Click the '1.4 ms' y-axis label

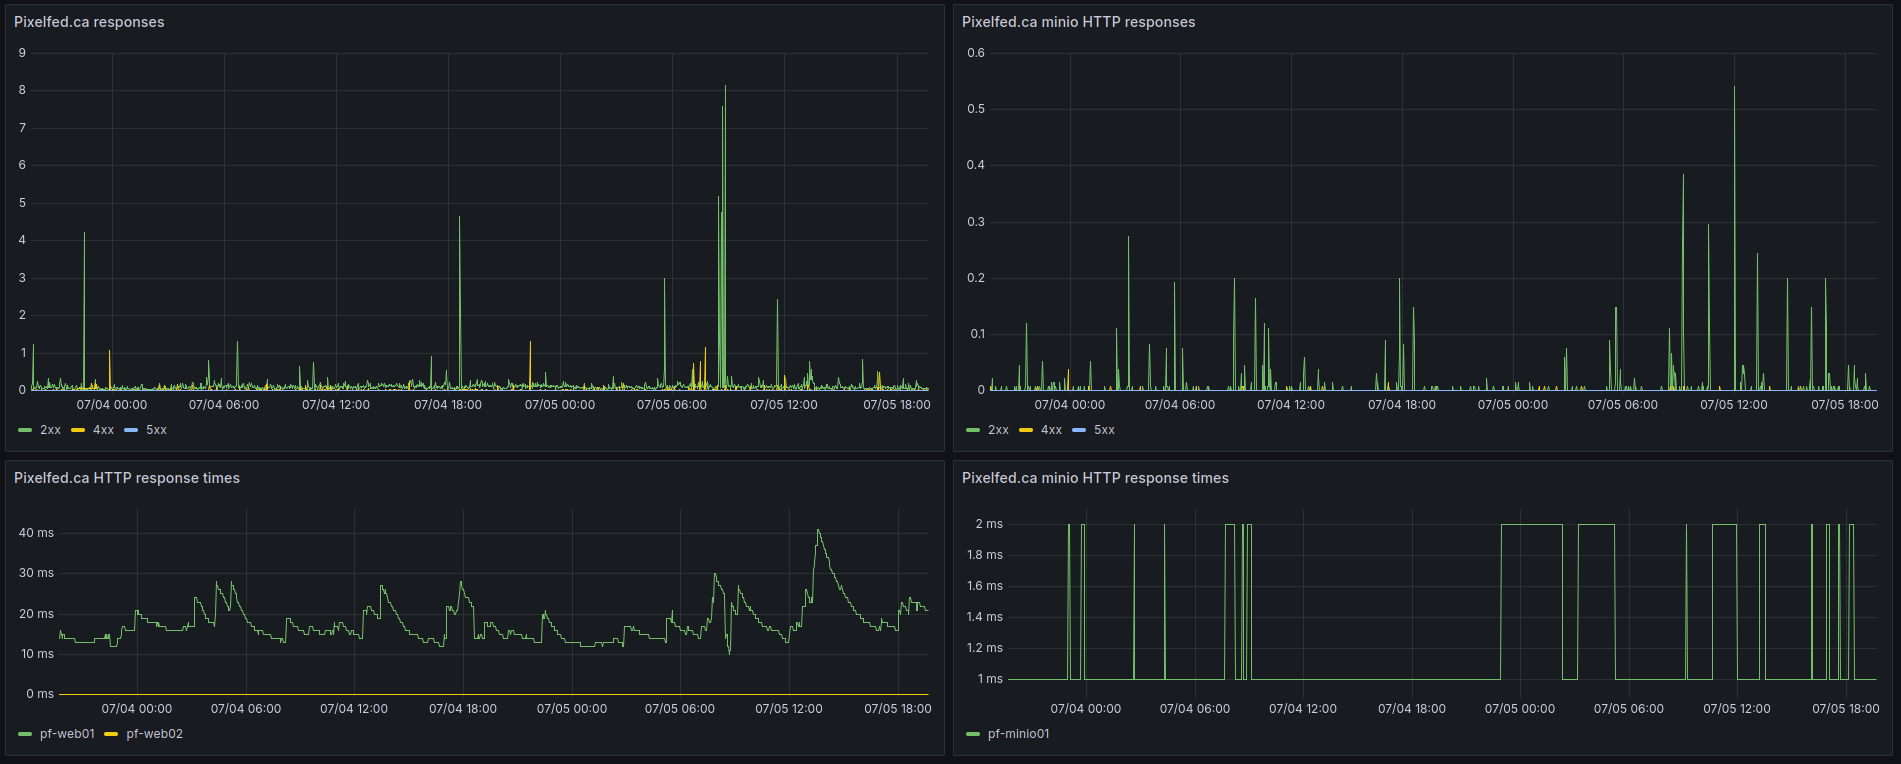coord(985,617)
